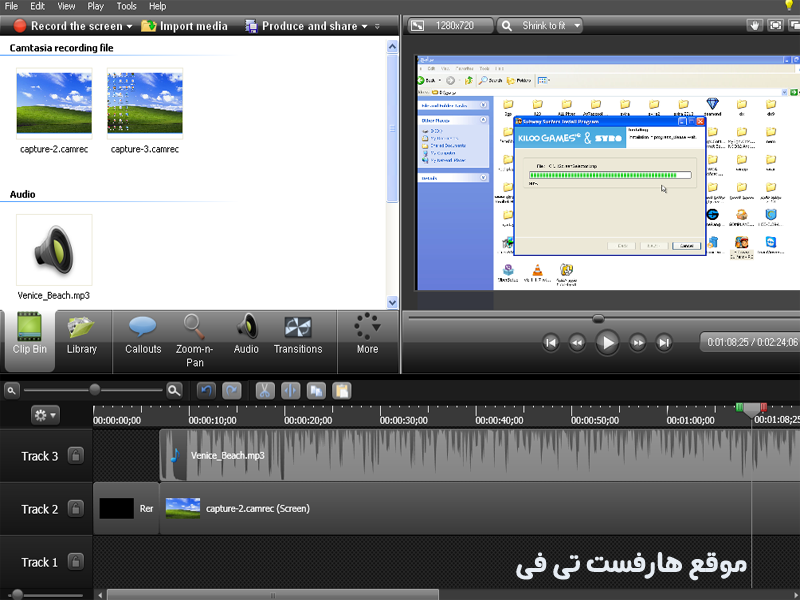Open the Help menu
Screen dimensions: 800x600
pyautogui.click(x=157, y=6)
